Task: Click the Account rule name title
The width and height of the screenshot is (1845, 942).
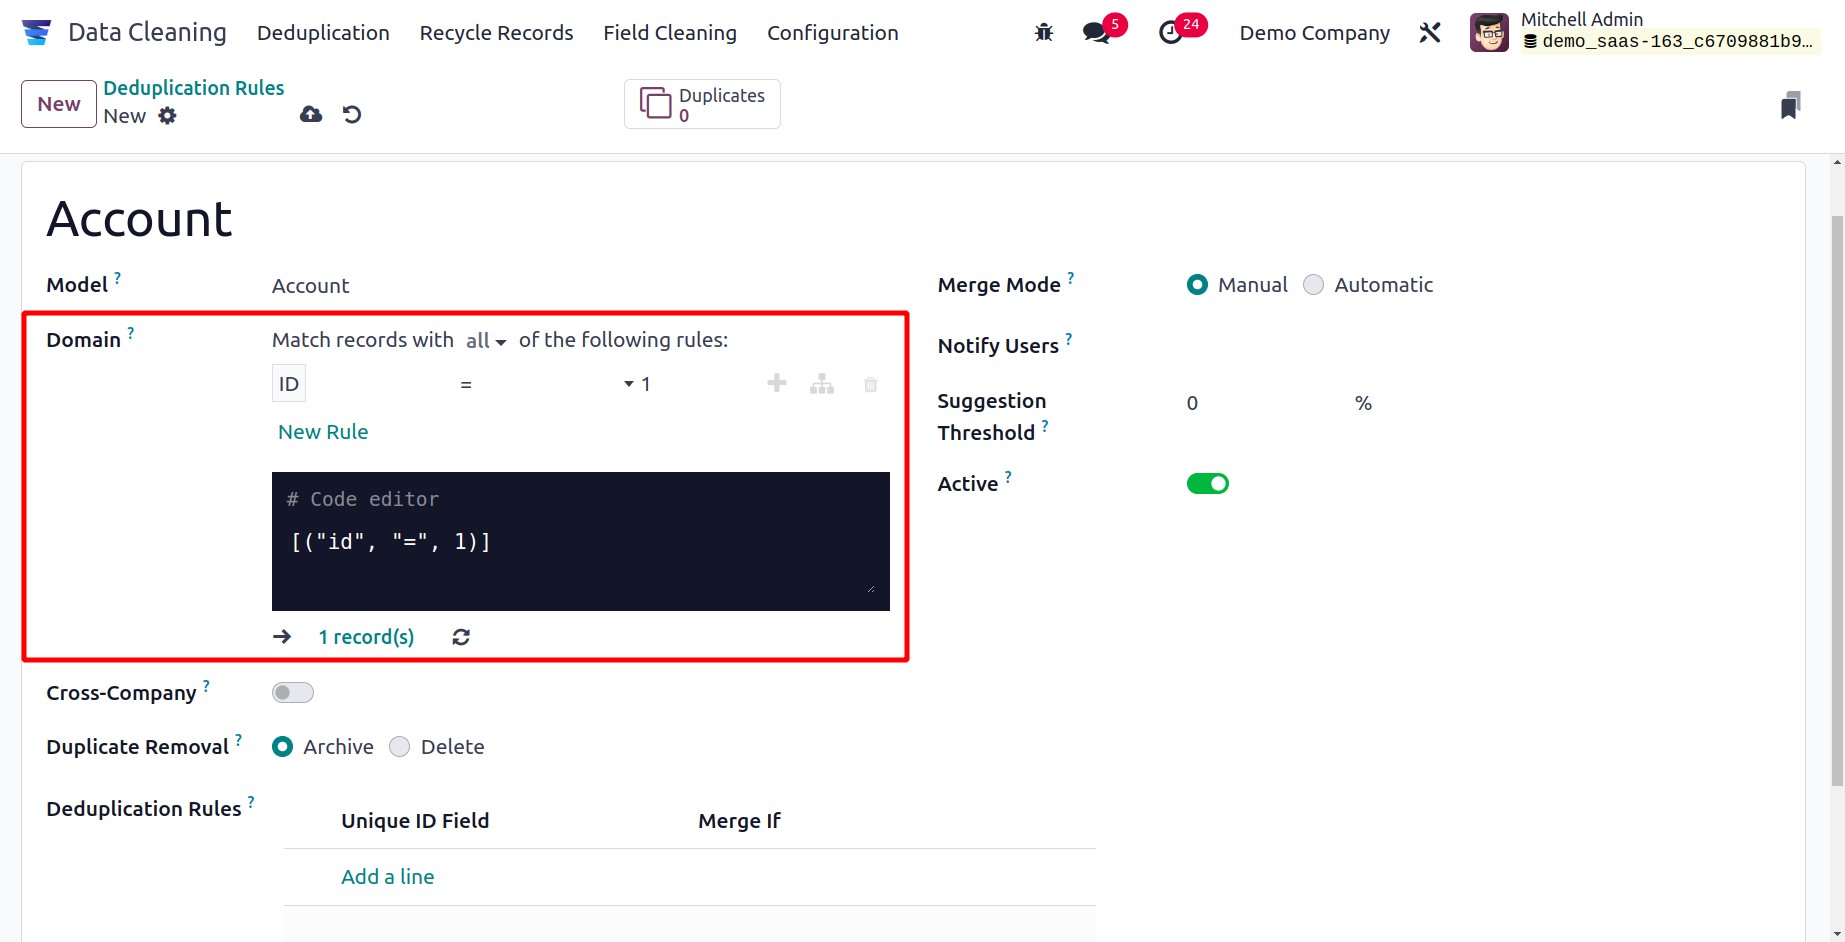Action: [x=139, y=219]
